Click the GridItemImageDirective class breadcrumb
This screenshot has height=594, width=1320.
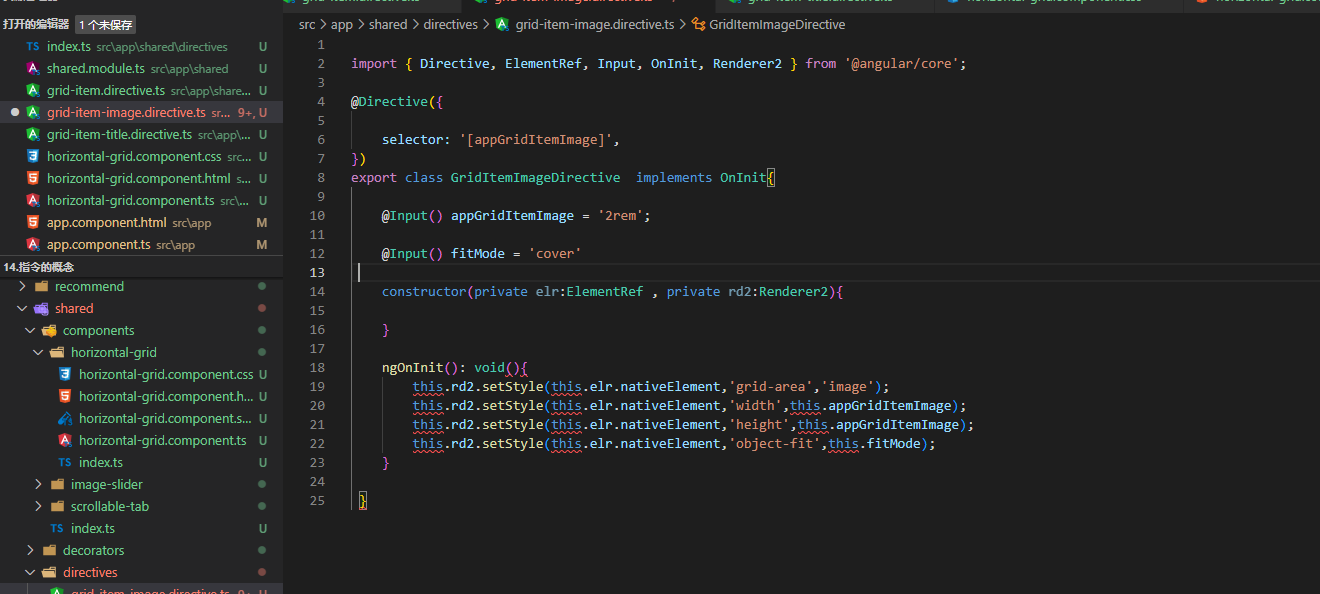(776, 25)
